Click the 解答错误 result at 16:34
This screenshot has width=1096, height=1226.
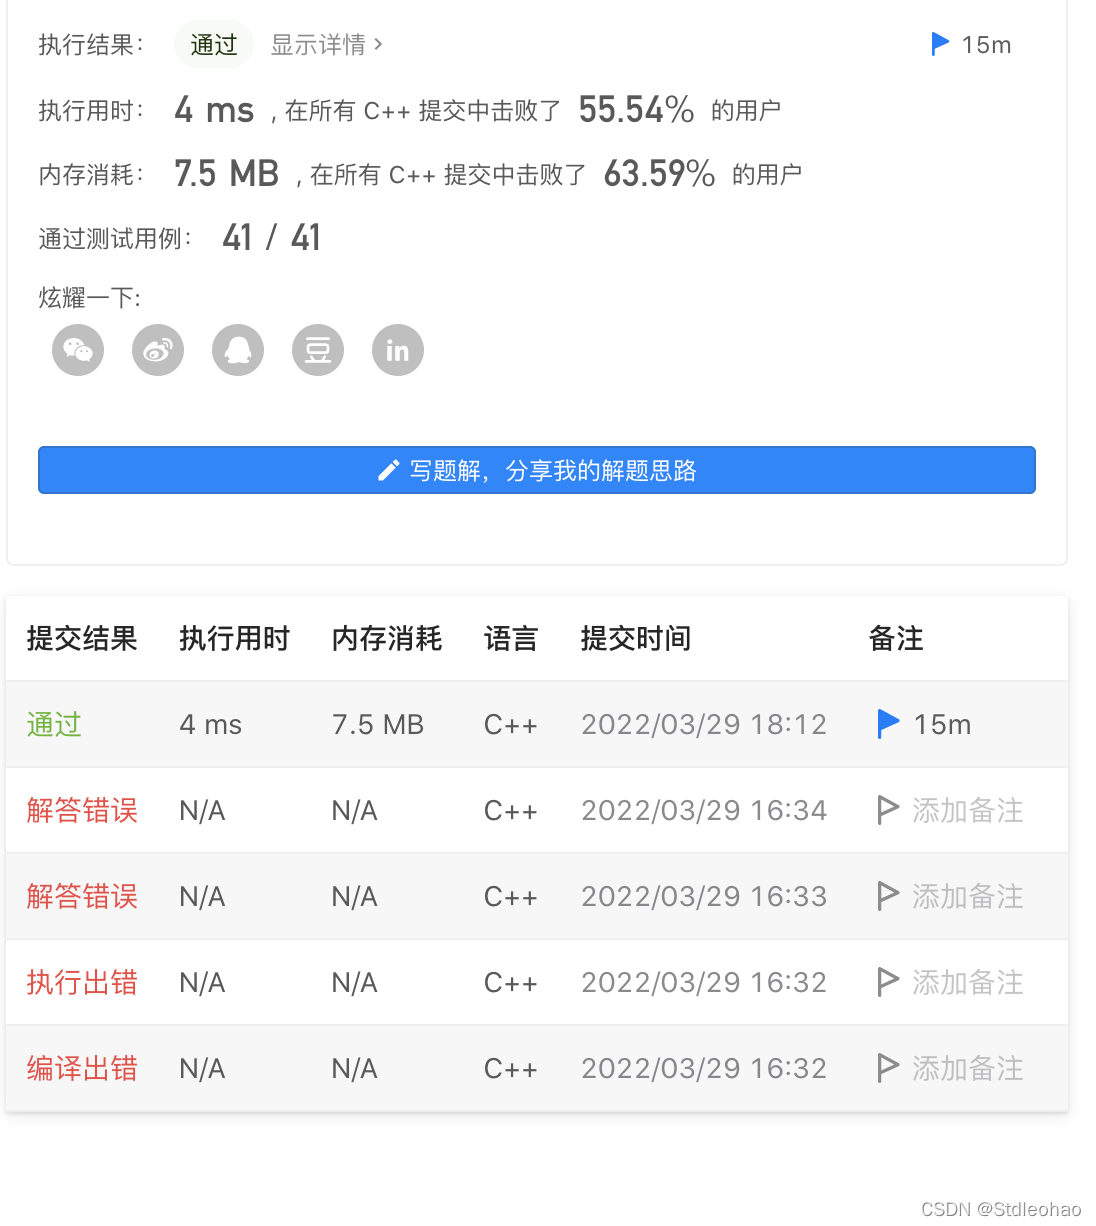click(x=81, y=811)
